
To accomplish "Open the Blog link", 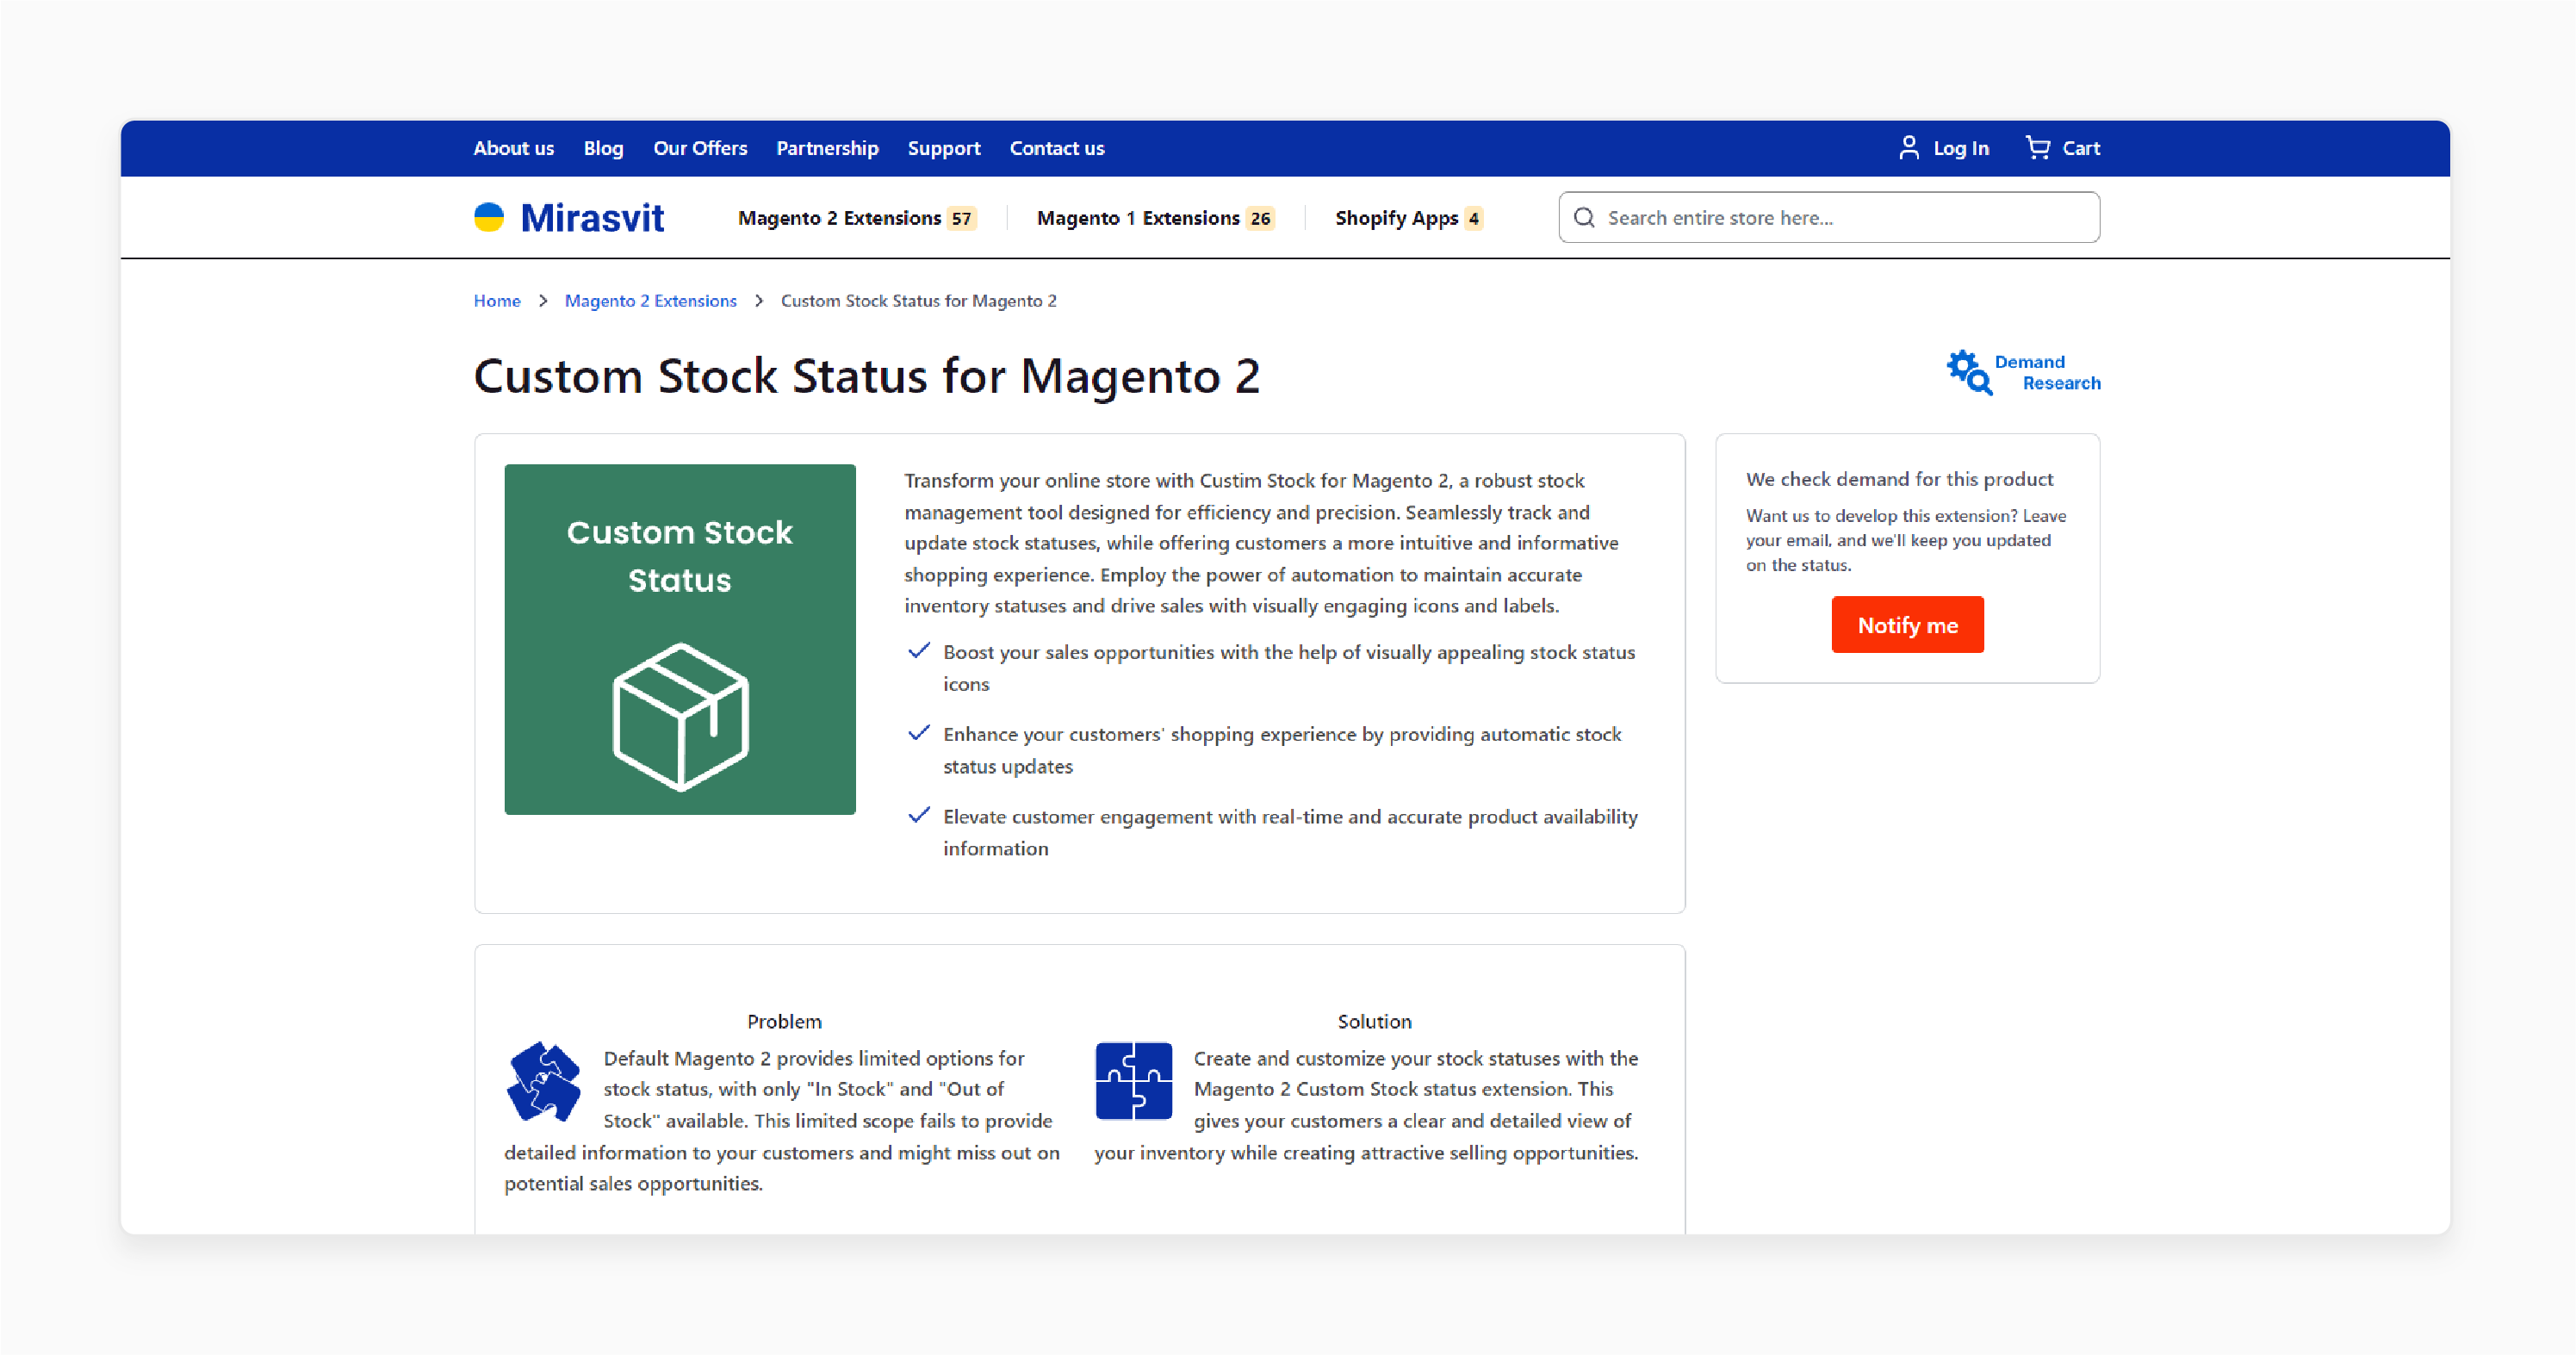I will pyautogui.click(x=603, y=148).
